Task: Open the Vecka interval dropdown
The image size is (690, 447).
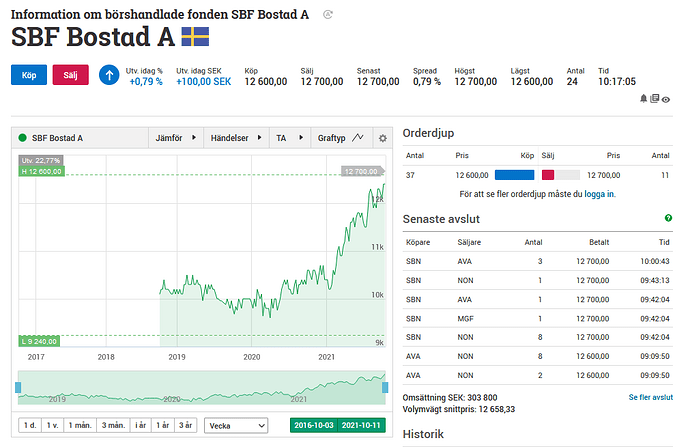Action: click(x=236, y=425)
